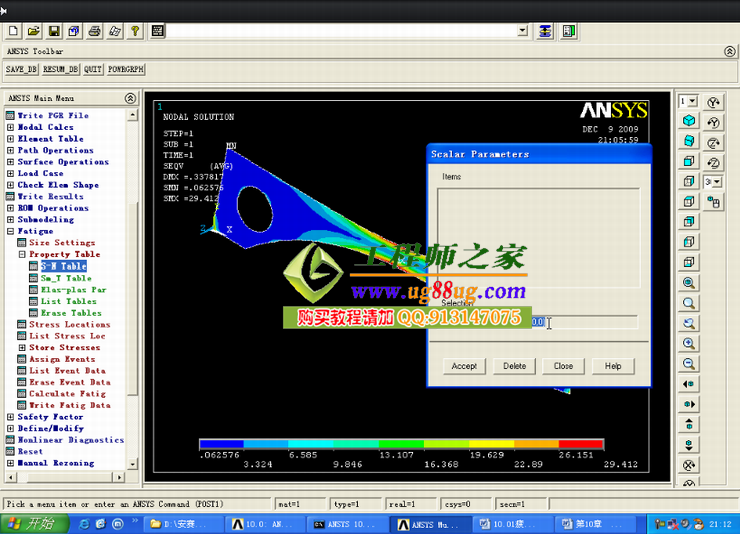The height and width of the screenshot is (534, 740).
Task: Click the main menu scroll-up arrow
Action: (x=132, y=115)
